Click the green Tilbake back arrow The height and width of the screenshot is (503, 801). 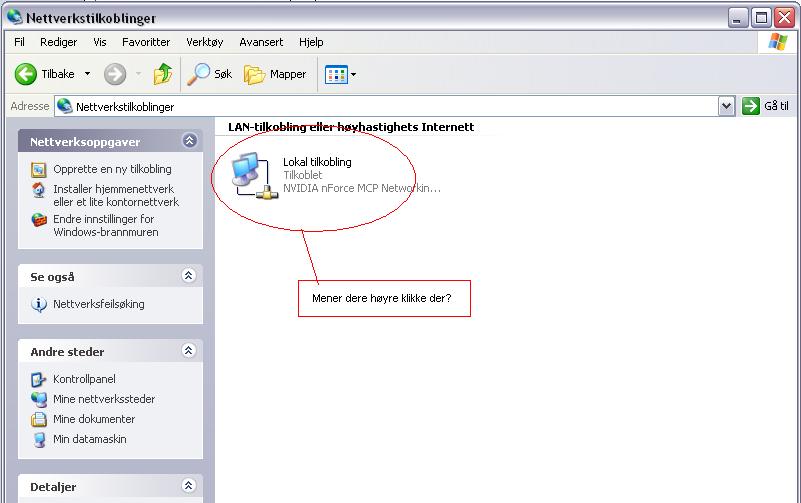tap(26, 75)
